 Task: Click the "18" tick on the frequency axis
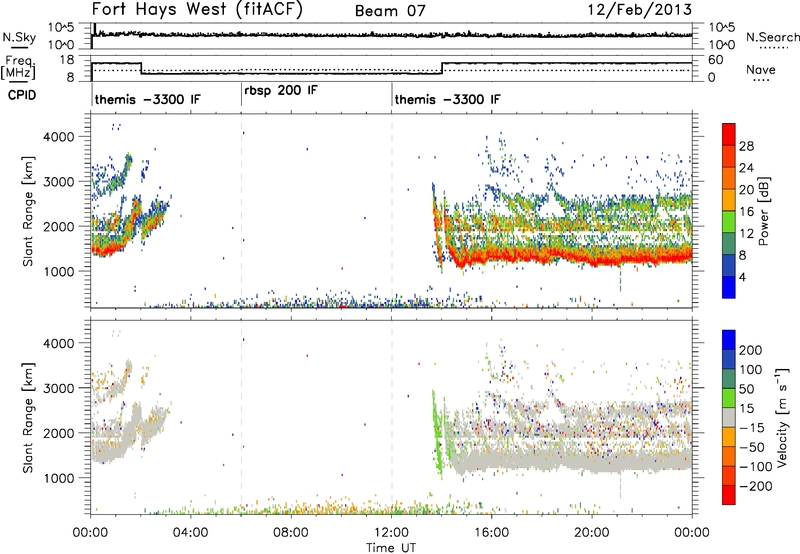click(x=67, y=60)
